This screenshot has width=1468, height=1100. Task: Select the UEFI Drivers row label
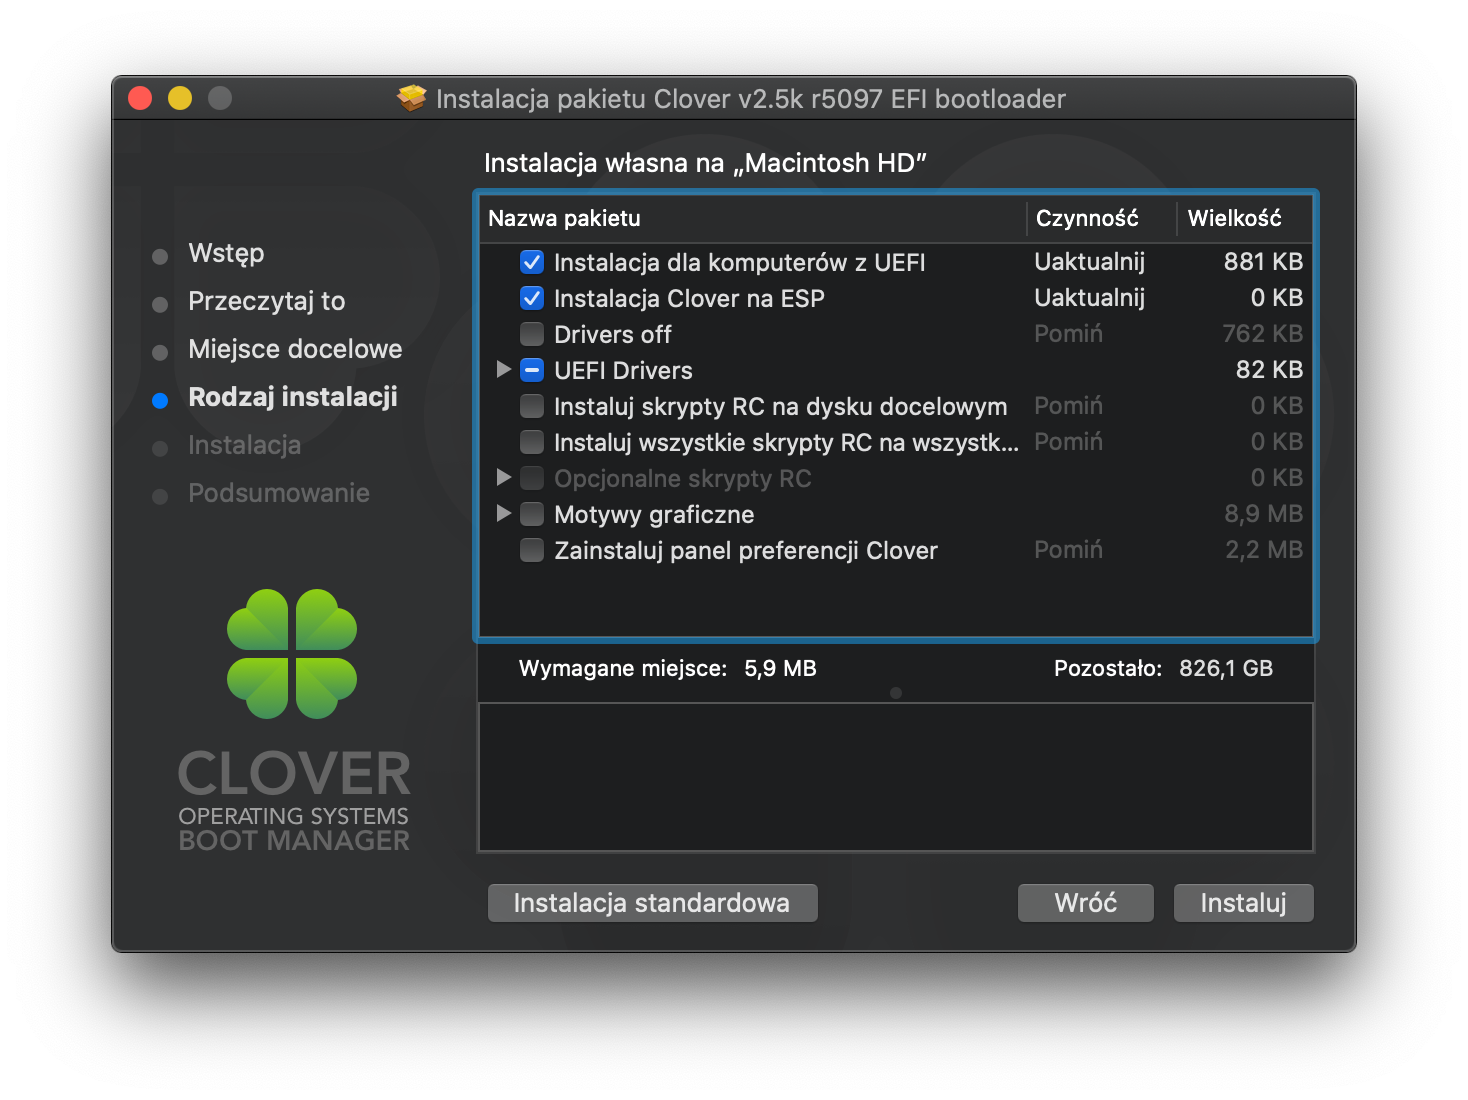tap(623, 371)
